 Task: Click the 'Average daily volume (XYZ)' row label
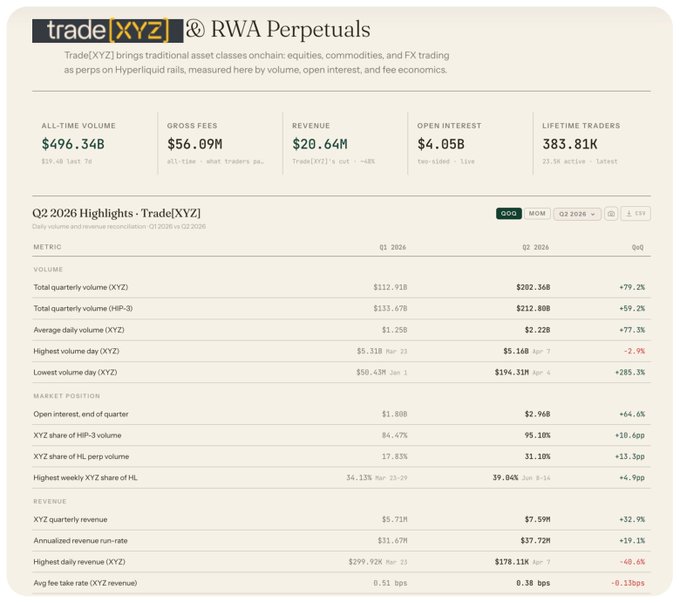pyautogui.click(x=79, y=330)
